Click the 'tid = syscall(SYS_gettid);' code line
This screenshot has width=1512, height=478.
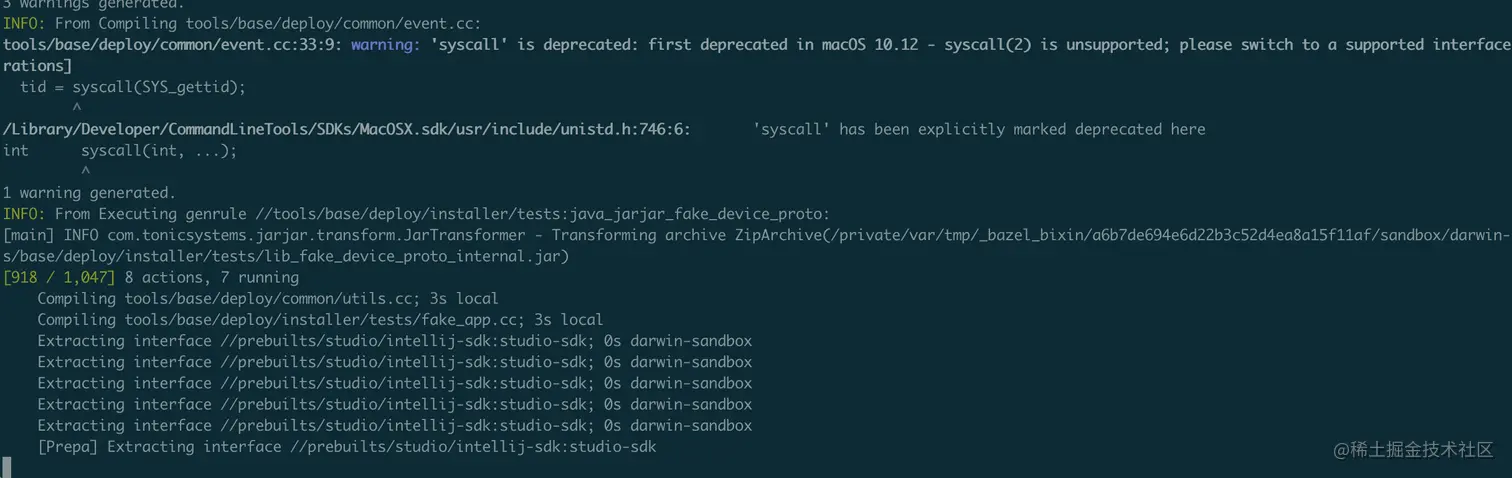pyautogui.click(x=132, y=87)
